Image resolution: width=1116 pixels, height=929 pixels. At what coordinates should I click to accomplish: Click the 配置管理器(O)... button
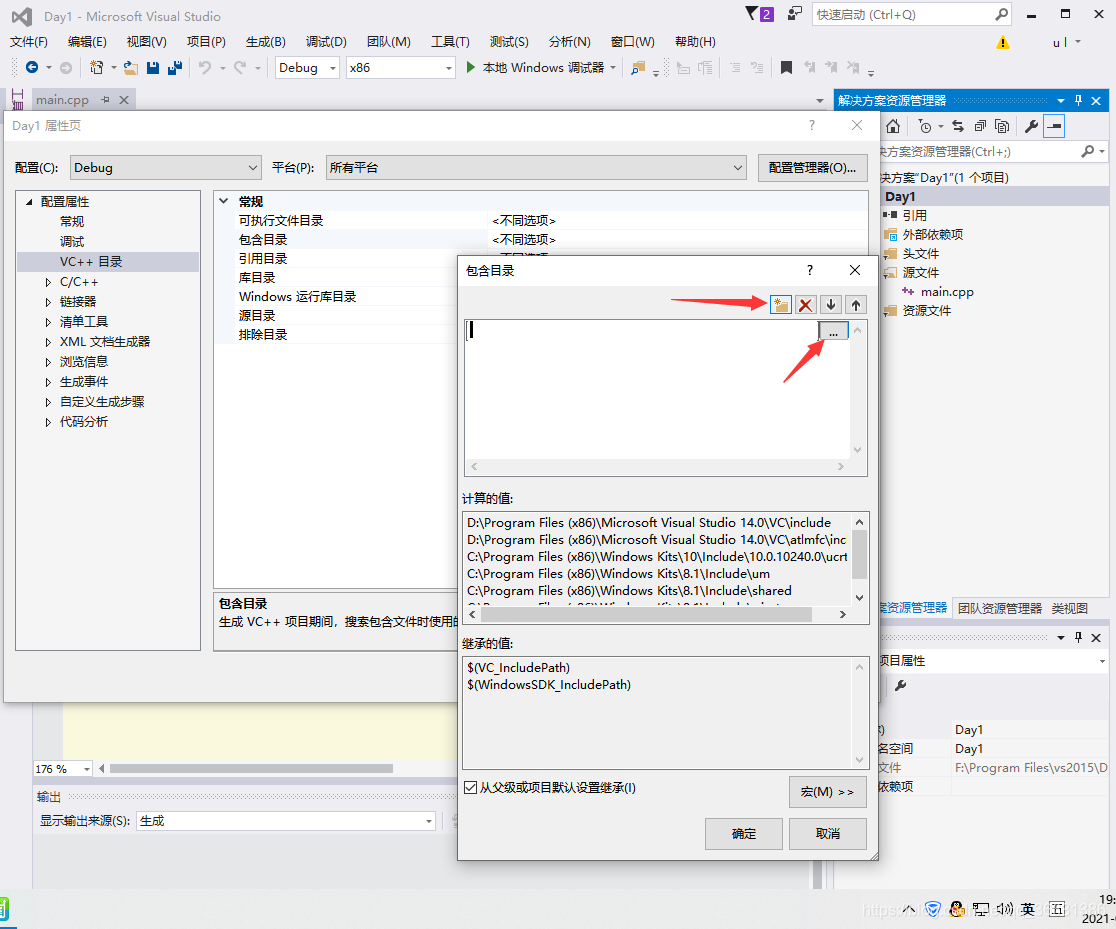click(813, 168)
